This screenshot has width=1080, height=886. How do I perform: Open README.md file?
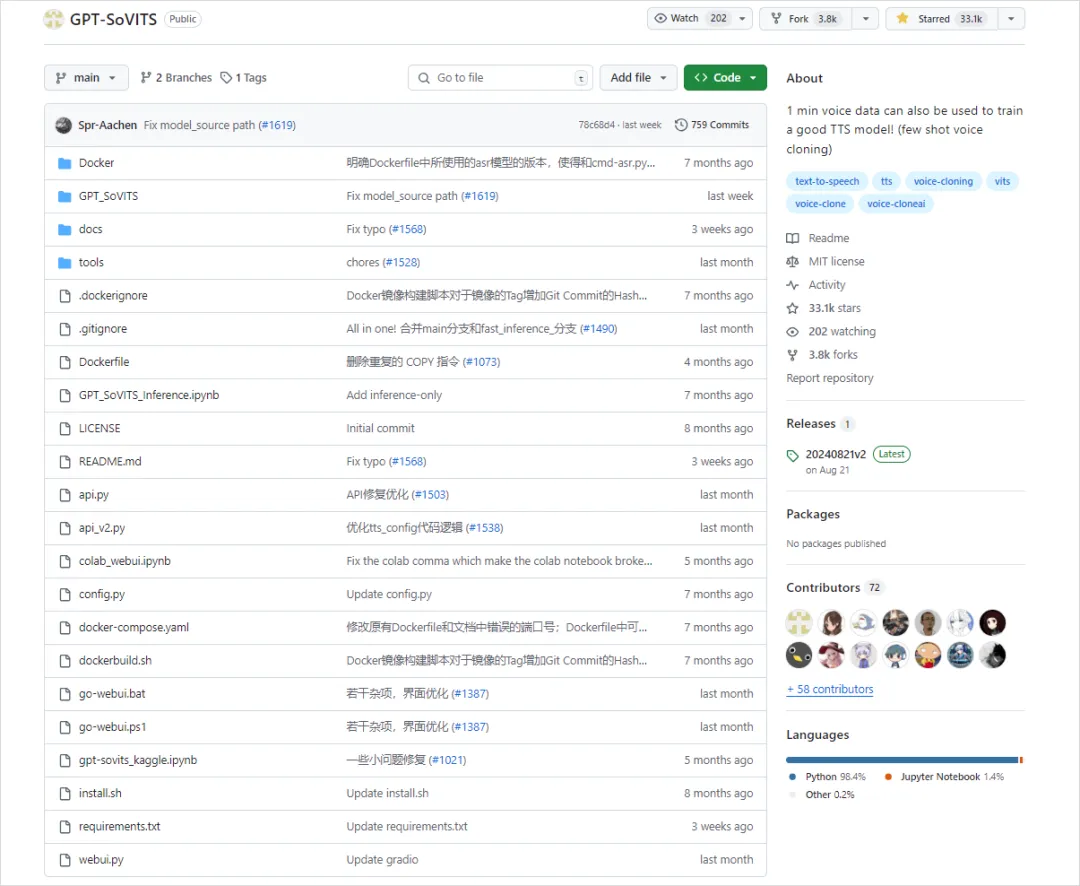110,462
